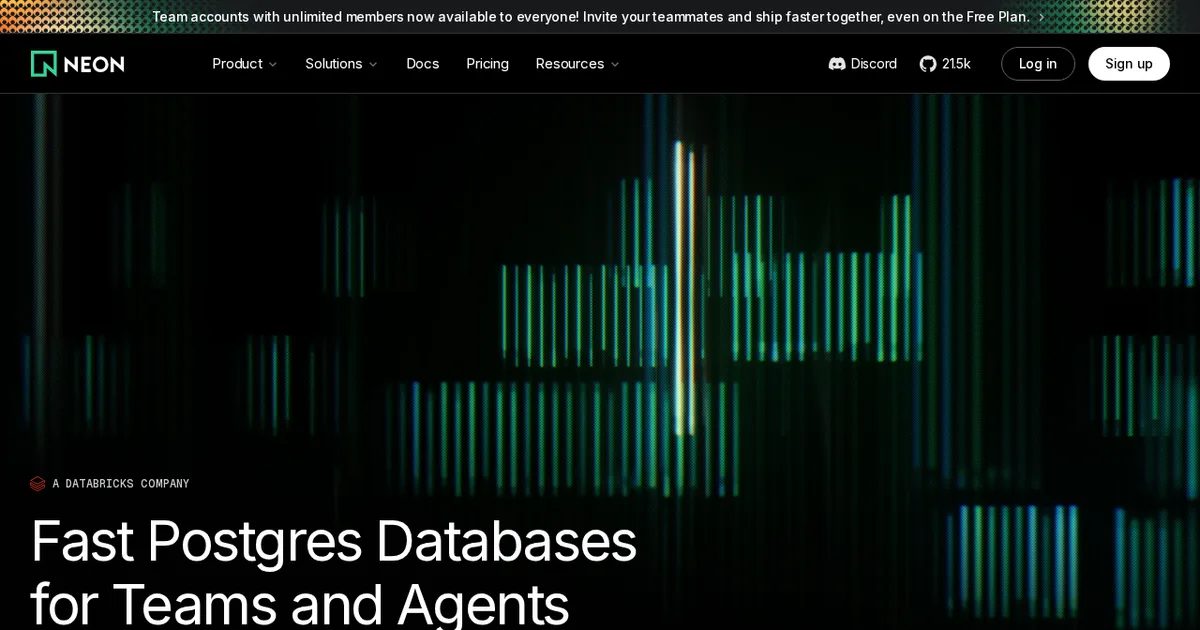1200x630 pixels.
Task: Click the Neon logo in the header
Action: tap(78, 64)
